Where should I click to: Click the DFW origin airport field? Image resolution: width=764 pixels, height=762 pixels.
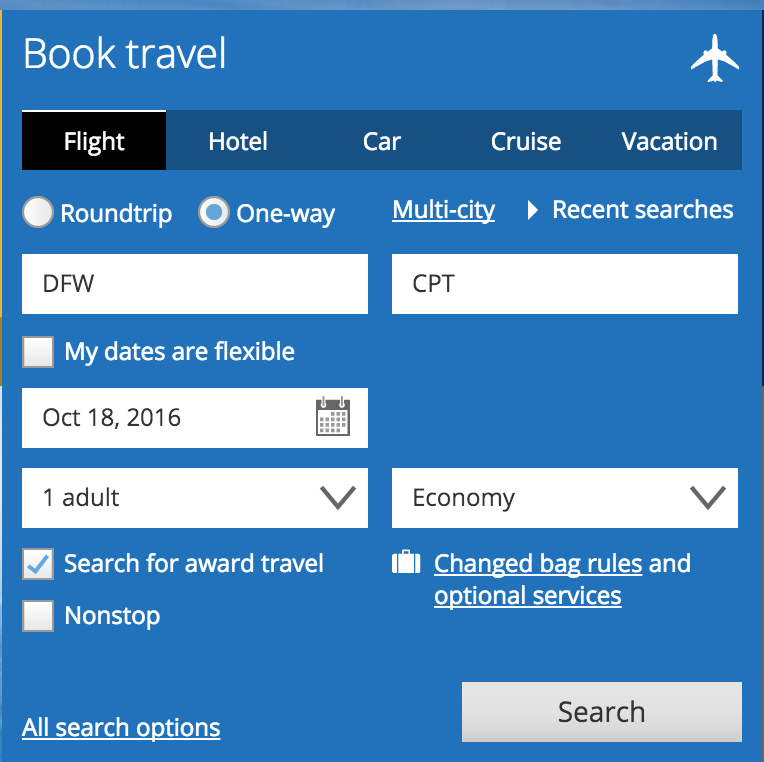(195, 284)
